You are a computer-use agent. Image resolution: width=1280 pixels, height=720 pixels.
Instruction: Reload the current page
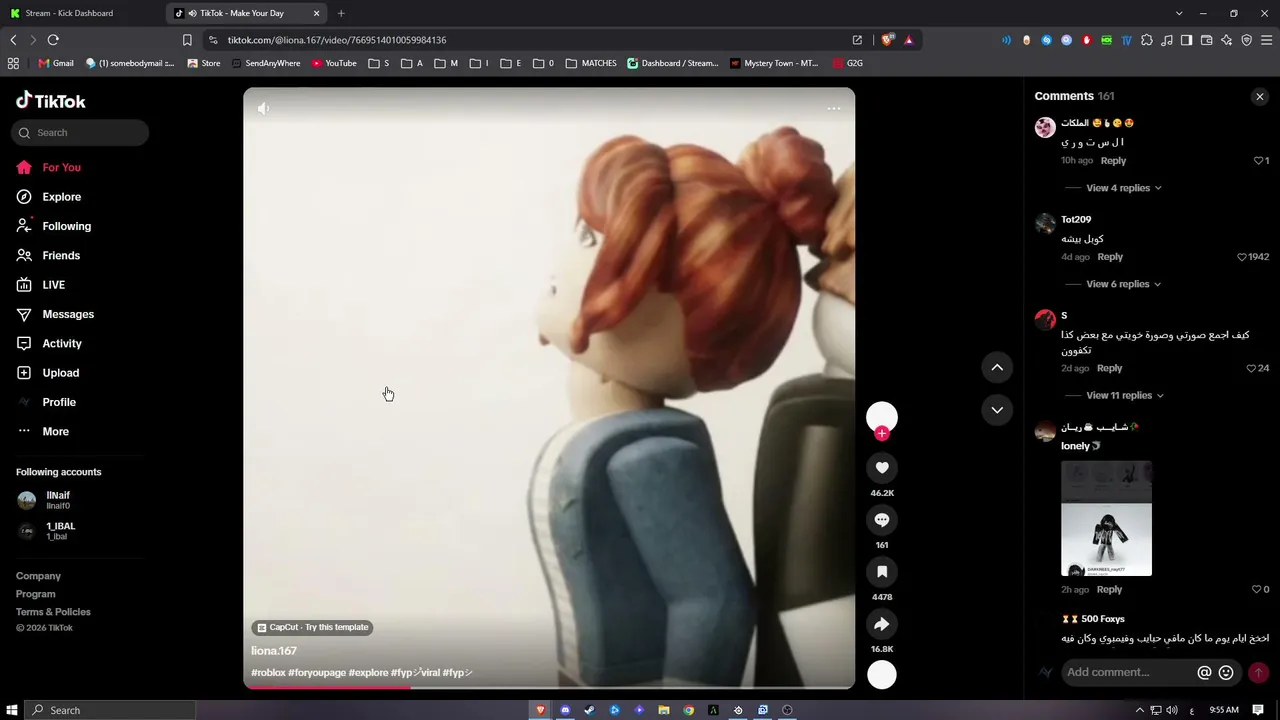point(53,40)
